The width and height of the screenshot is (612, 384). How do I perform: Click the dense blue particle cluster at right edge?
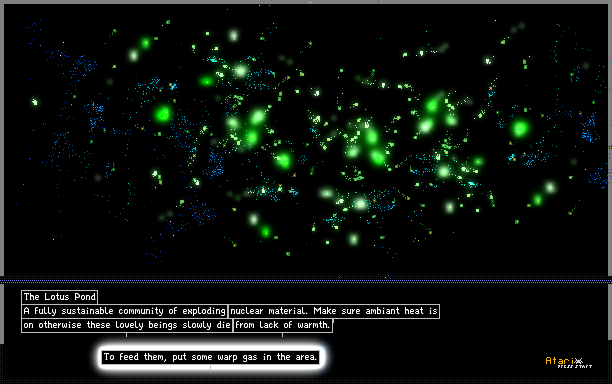[x=589, y=129]
